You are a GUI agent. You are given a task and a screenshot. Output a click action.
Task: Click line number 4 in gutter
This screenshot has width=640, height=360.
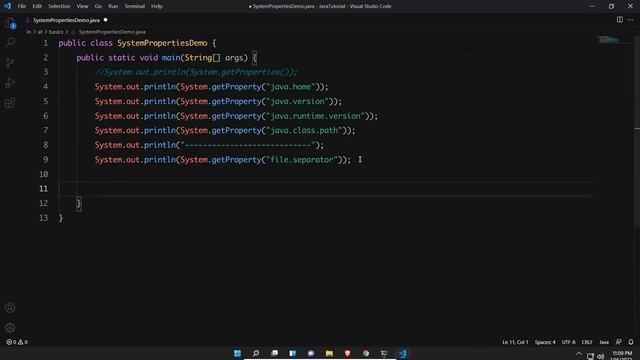(45, 87)
